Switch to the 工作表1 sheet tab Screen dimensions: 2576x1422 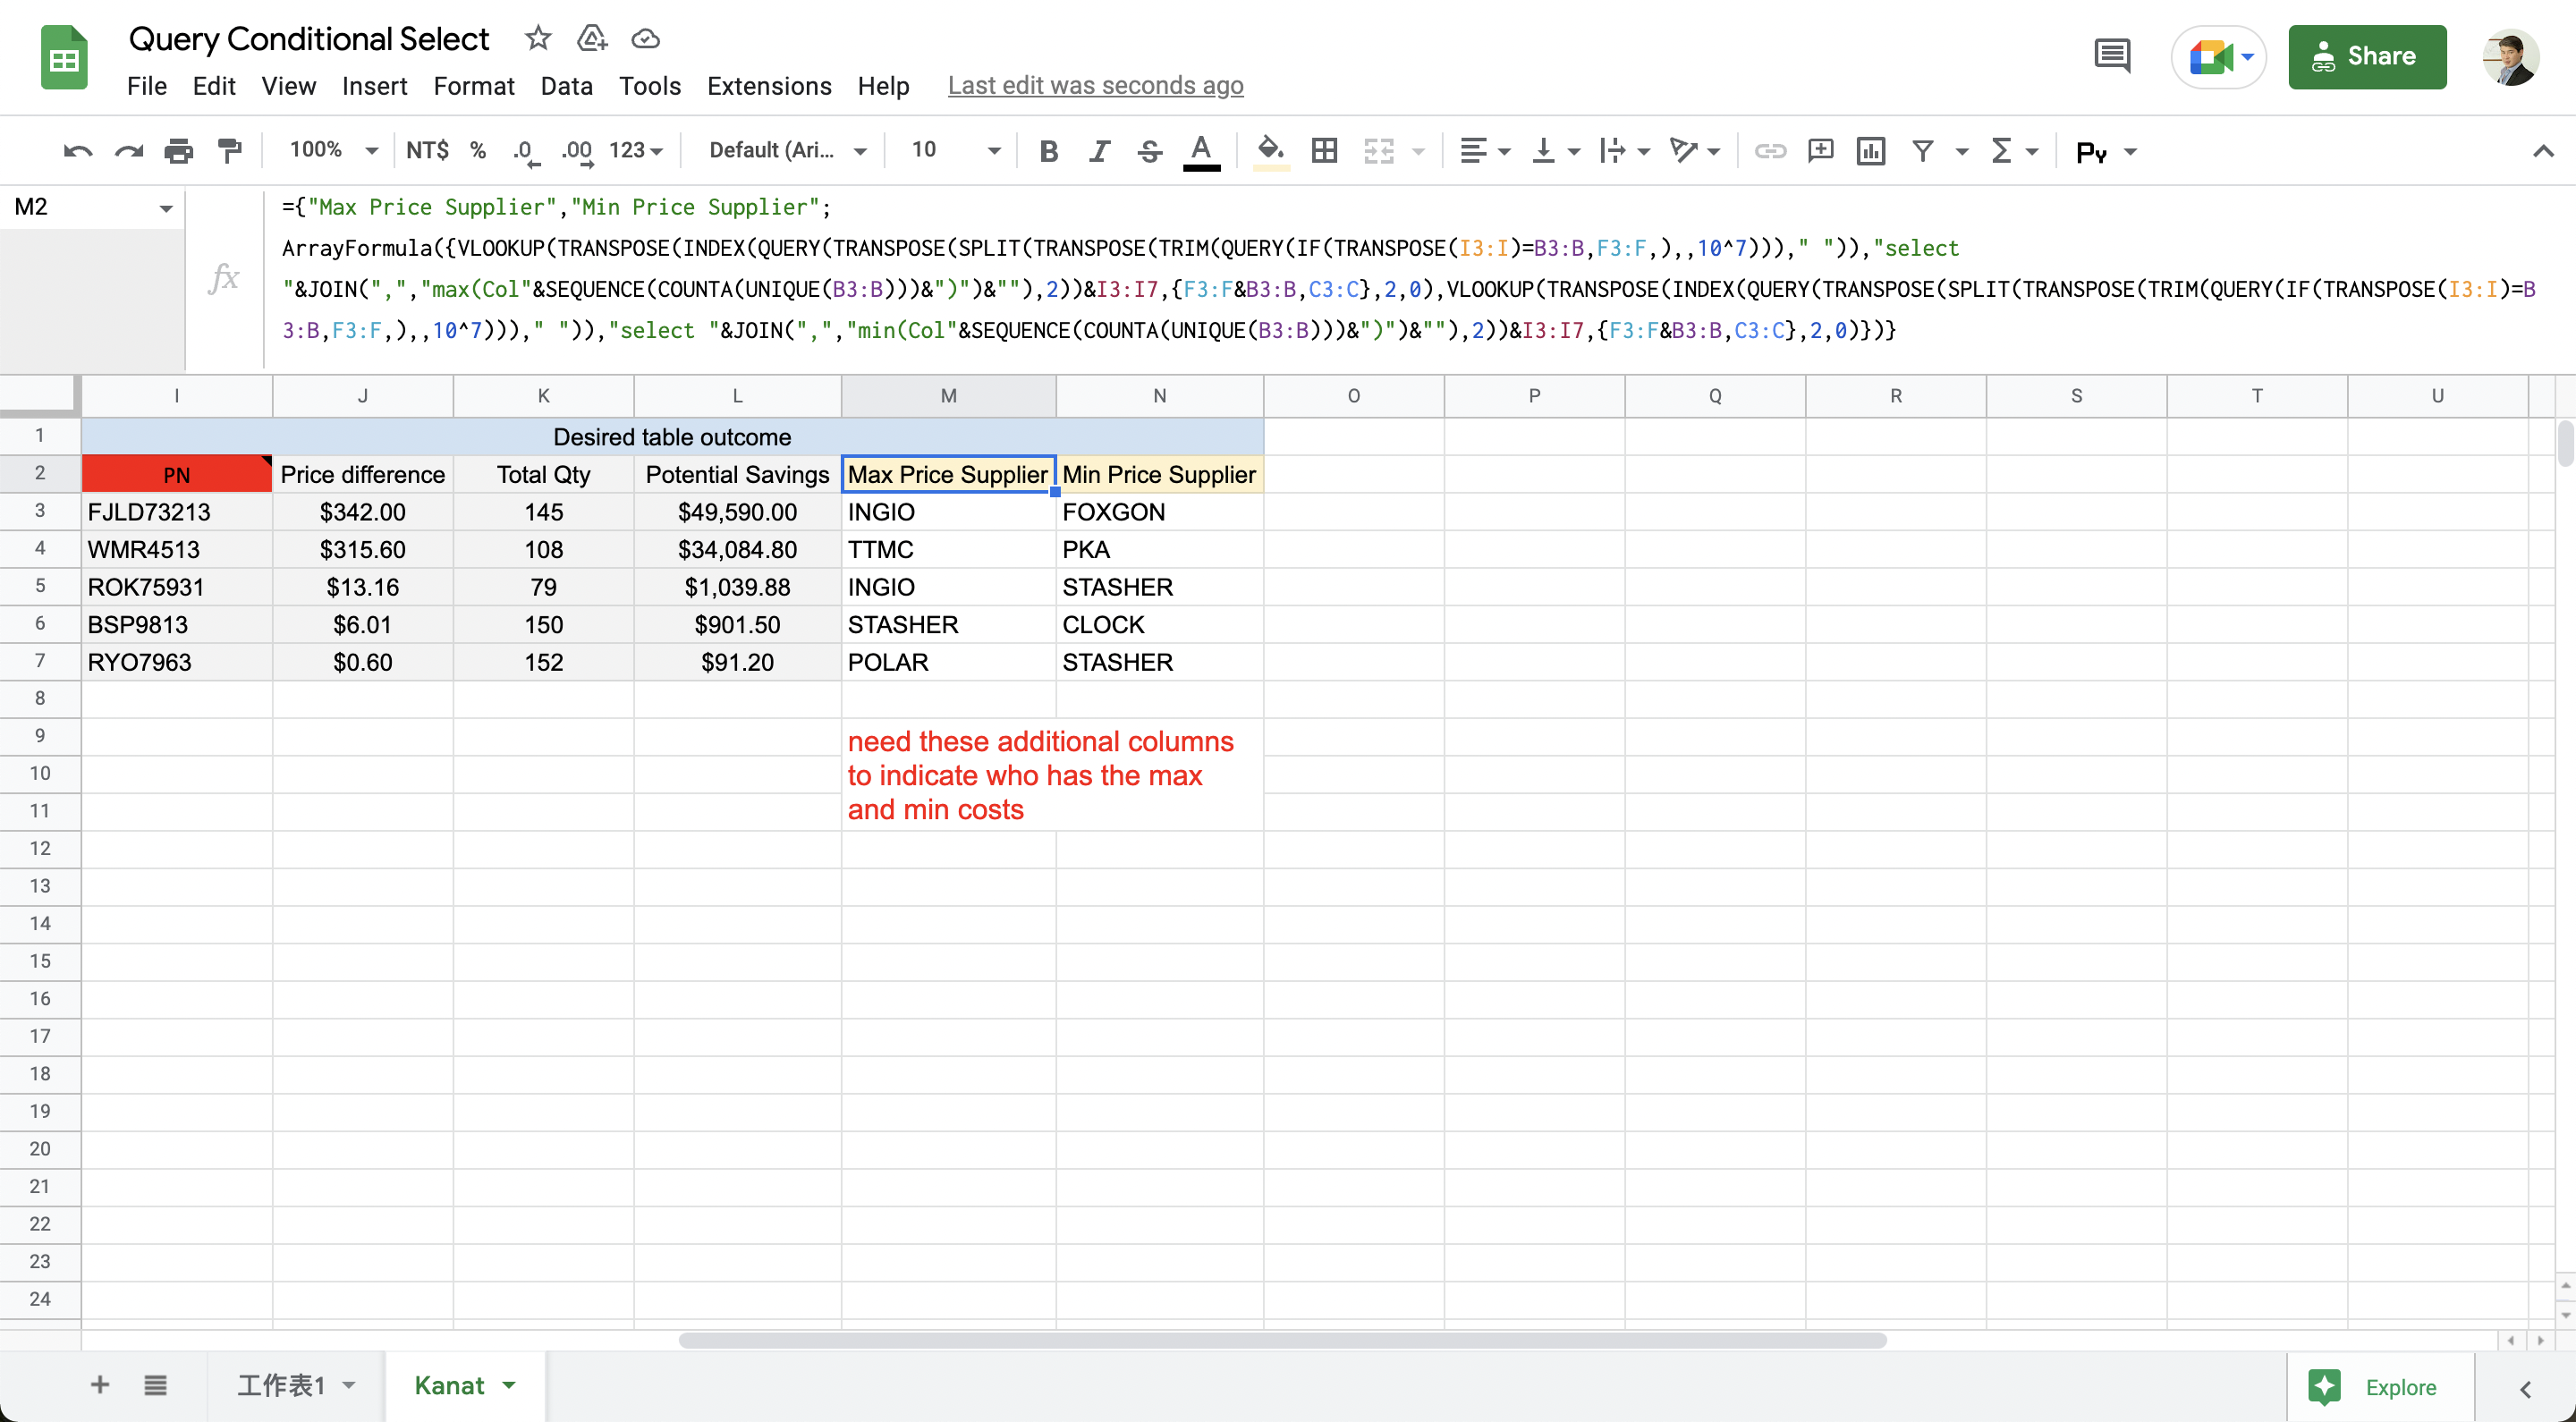(x=281, y=1385)
